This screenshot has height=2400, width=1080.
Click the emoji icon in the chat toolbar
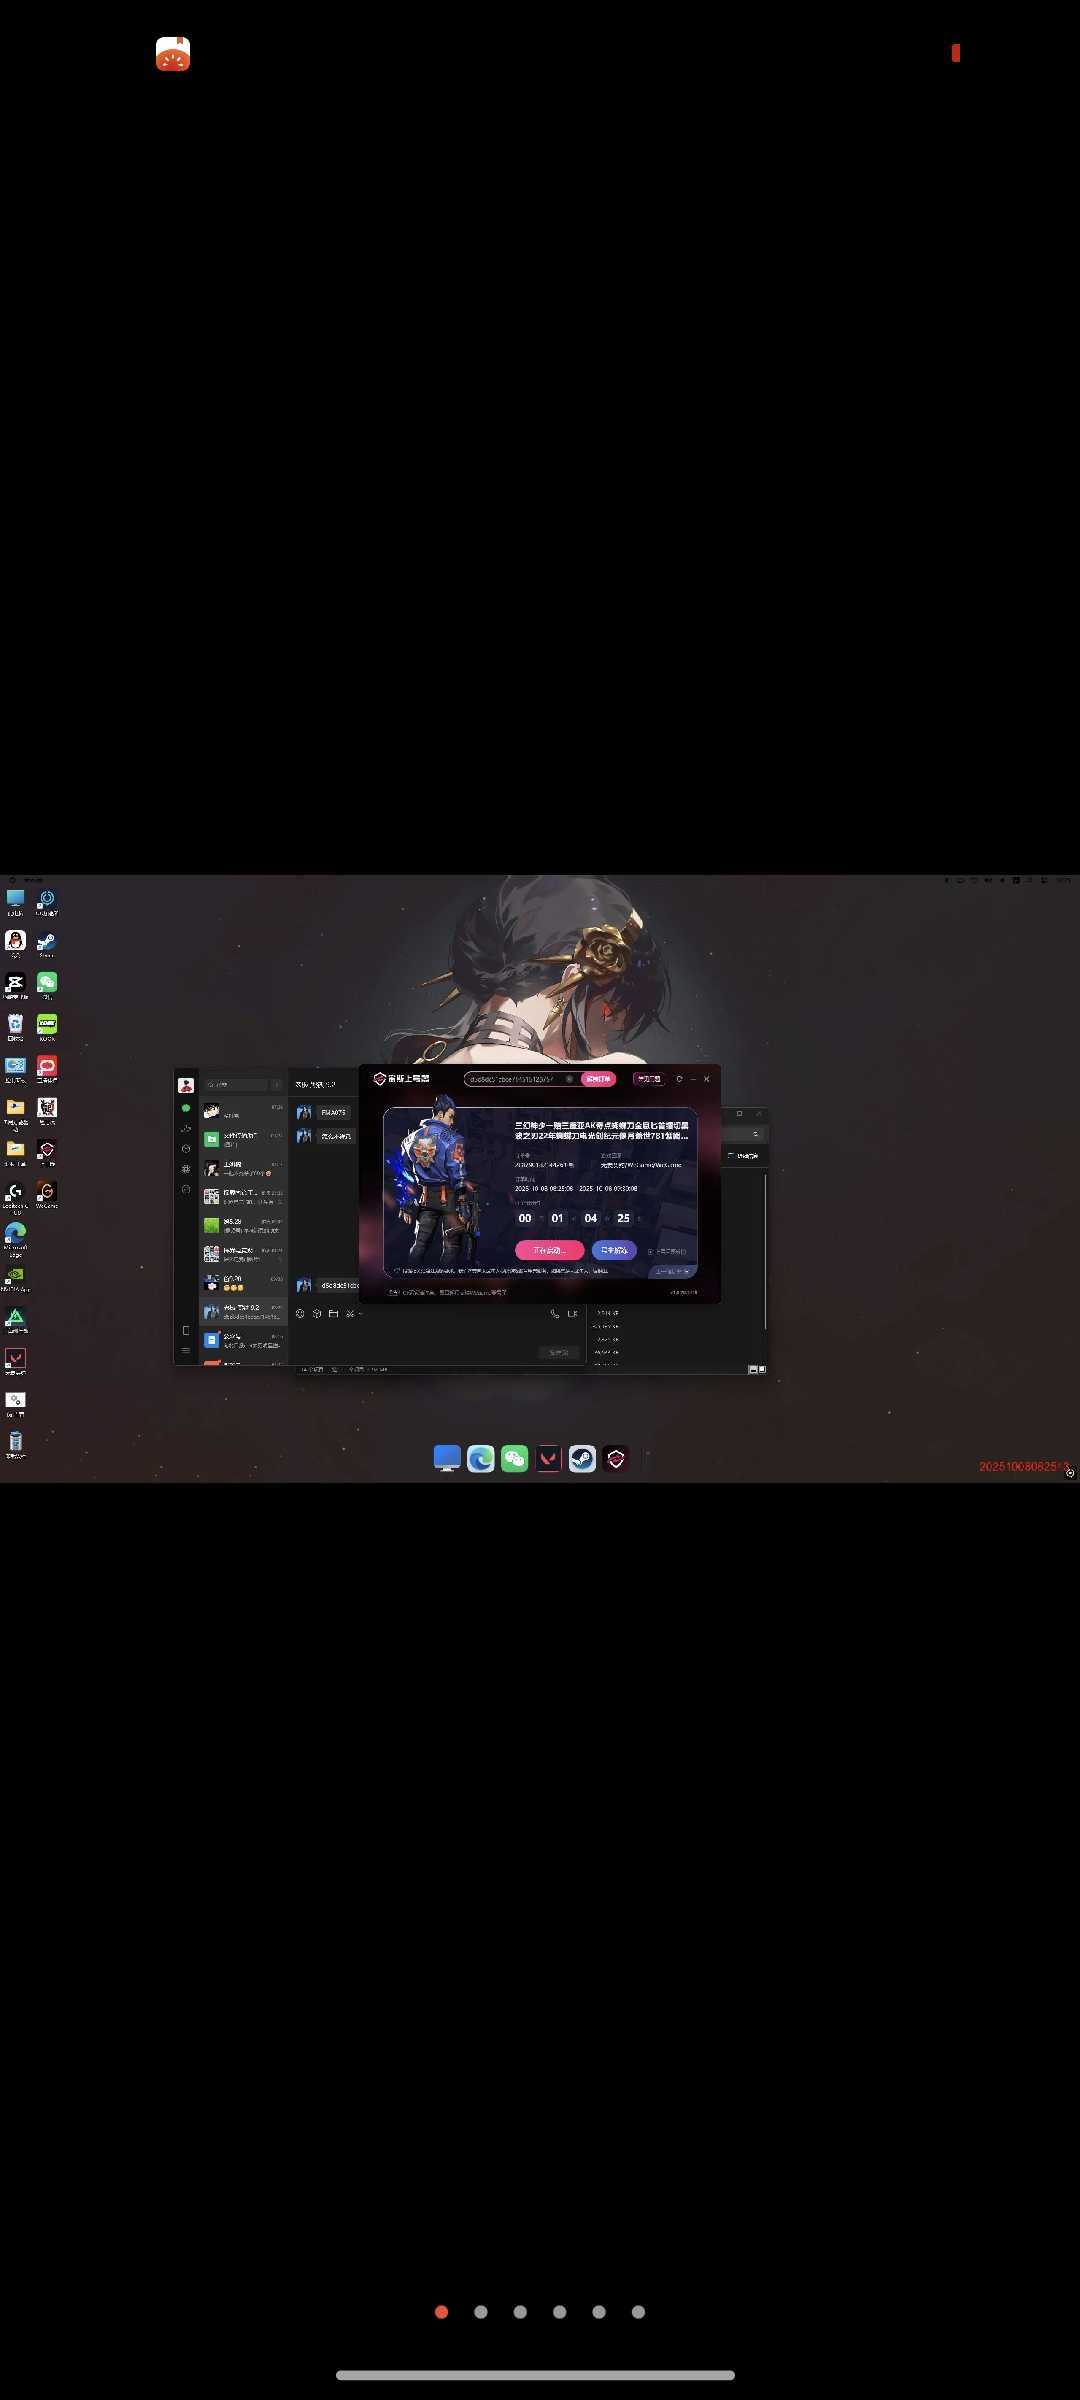(x=300, y=1313)
